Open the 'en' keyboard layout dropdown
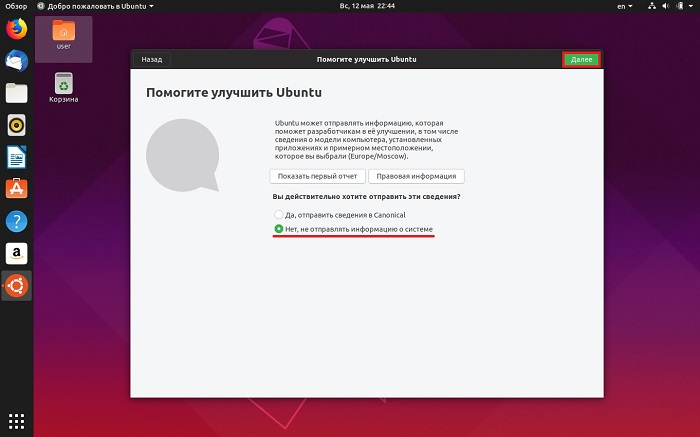The image size is (700, 437). pos(625,6)
